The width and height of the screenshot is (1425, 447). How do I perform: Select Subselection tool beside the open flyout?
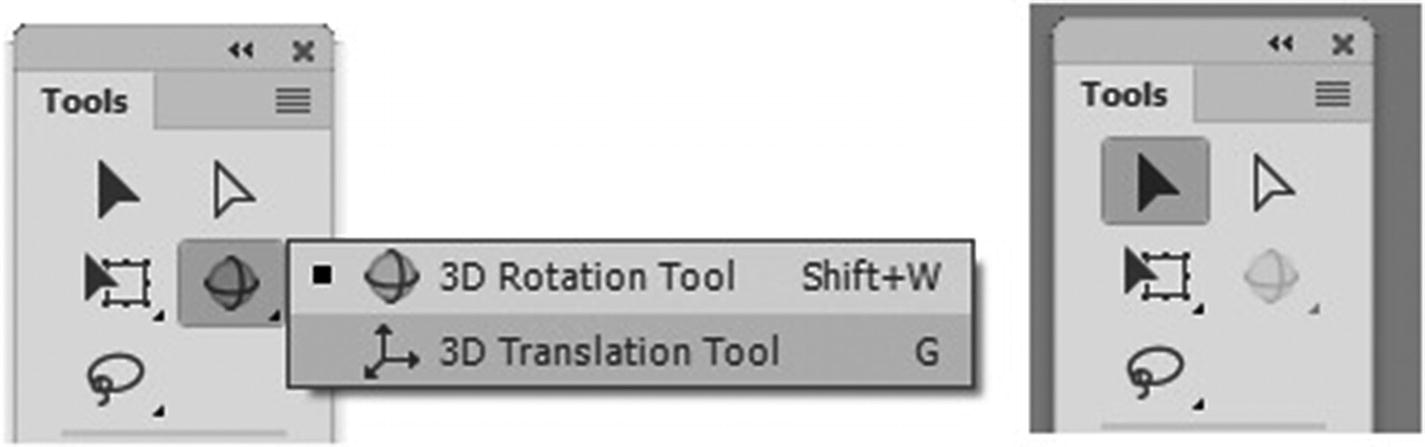click(x=234, y=190)
